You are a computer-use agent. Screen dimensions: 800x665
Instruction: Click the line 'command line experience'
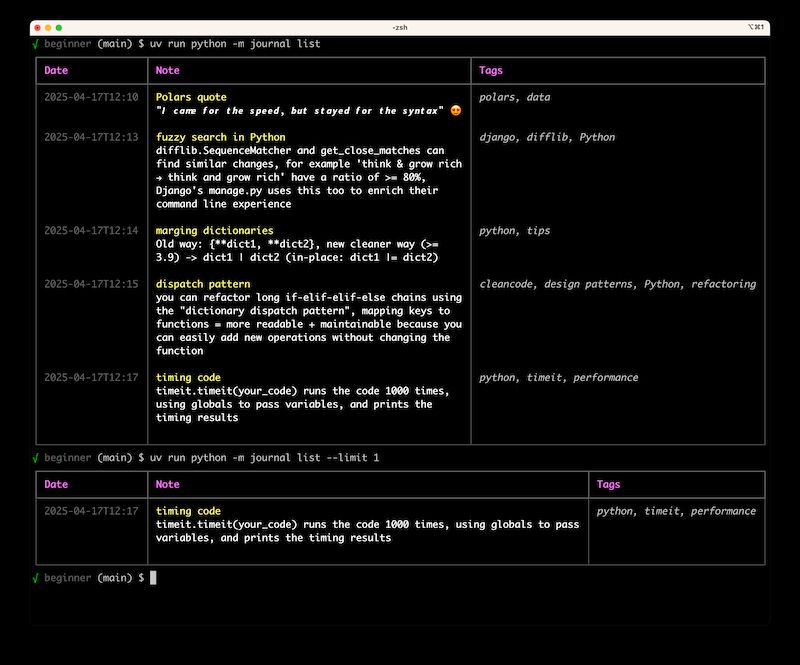223,204
